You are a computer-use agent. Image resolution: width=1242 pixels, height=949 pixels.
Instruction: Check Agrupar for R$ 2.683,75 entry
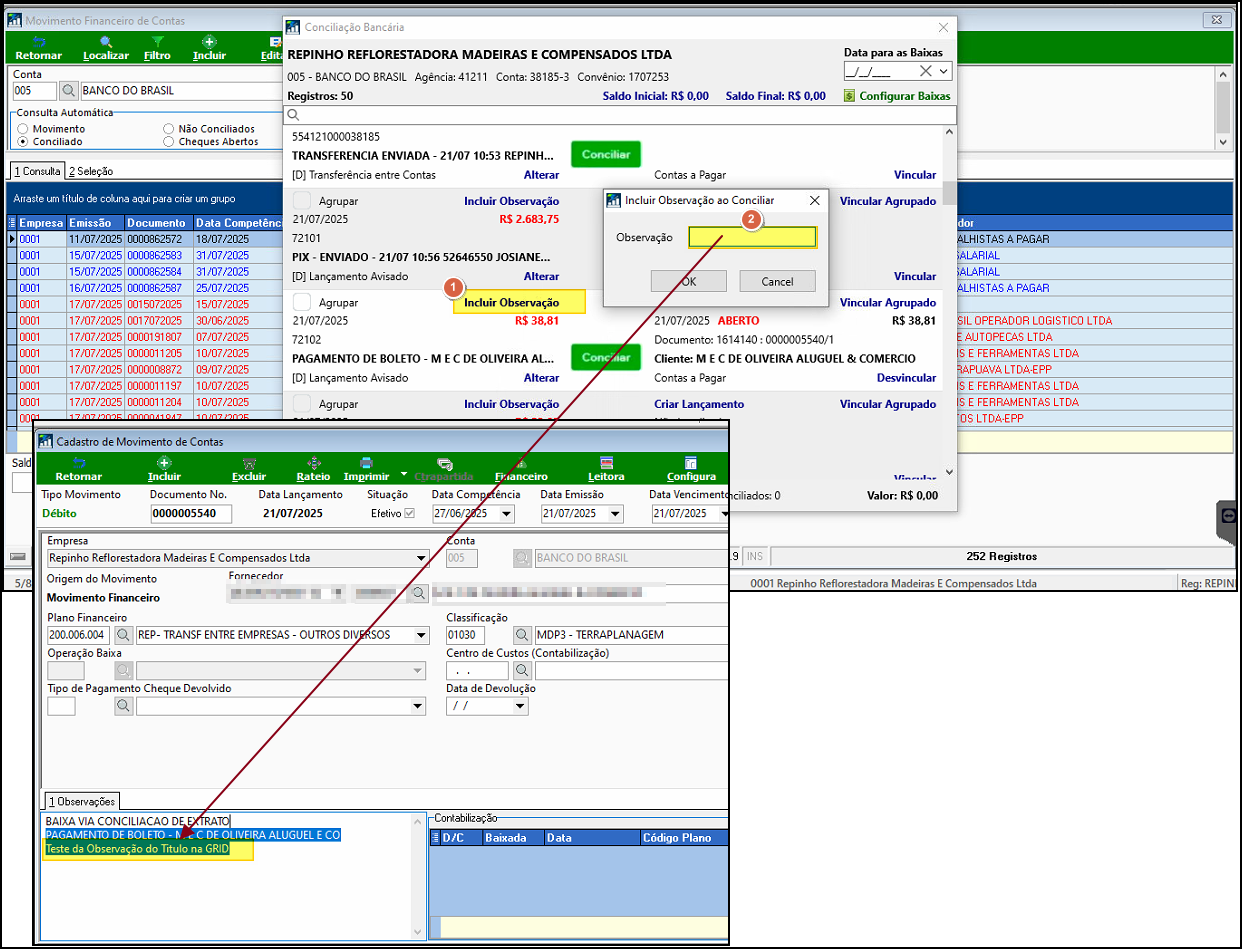[301, 201]
